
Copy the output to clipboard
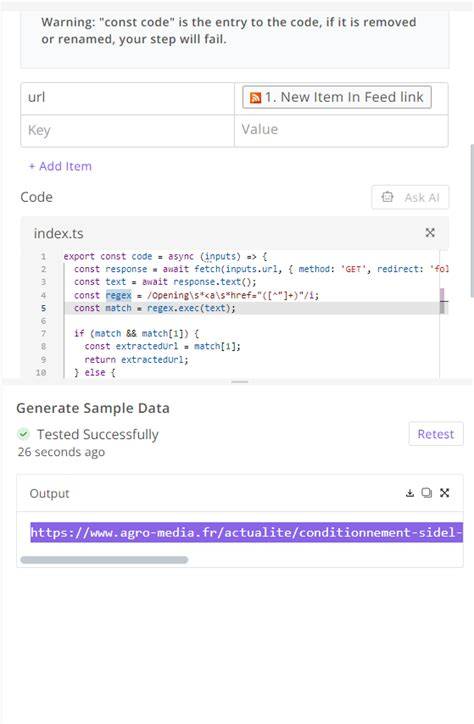(x=426, y=493)
